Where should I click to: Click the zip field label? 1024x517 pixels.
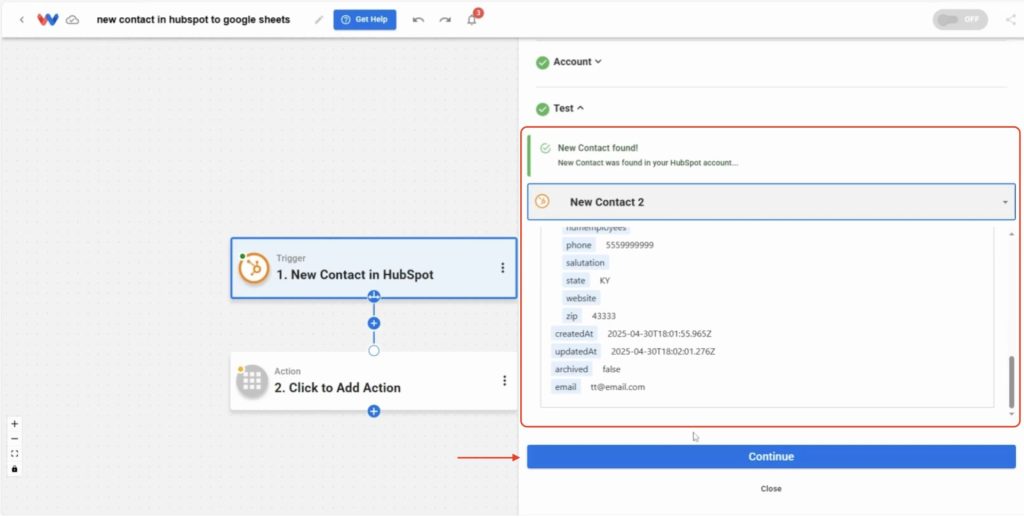click(572, 316)
